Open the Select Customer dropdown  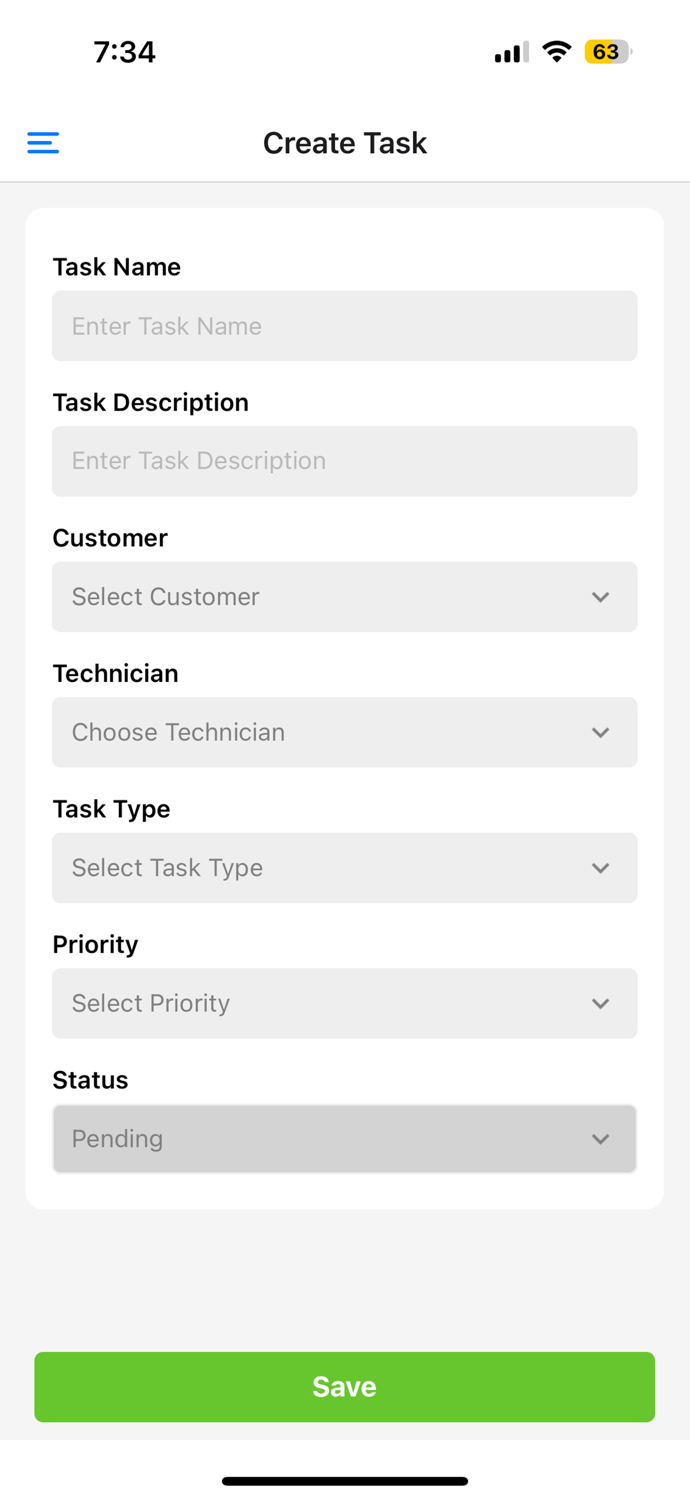(320, 597)
